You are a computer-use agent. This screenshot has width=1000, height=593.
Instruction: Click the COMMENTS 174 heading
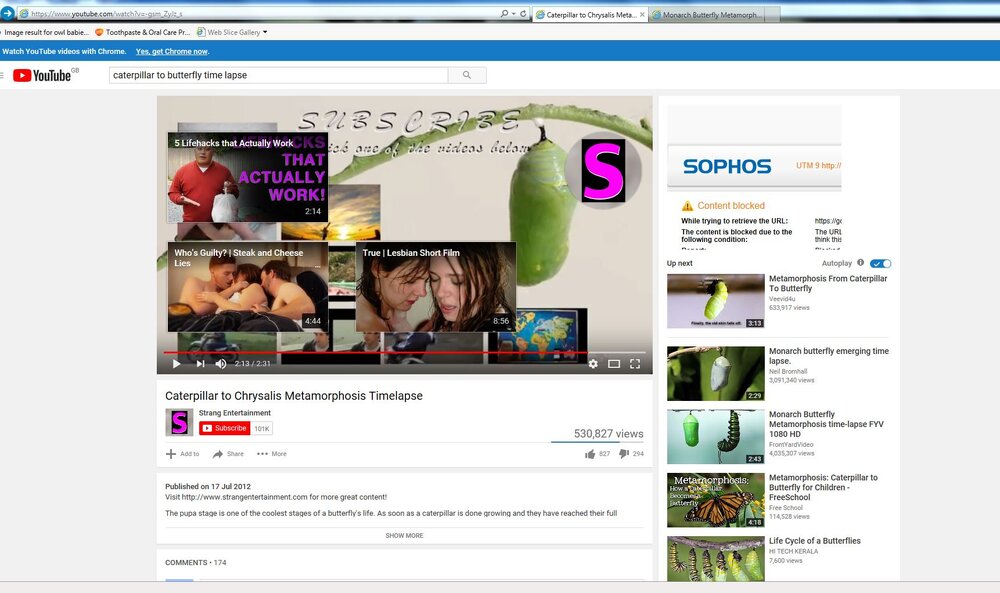click(196, 562)
